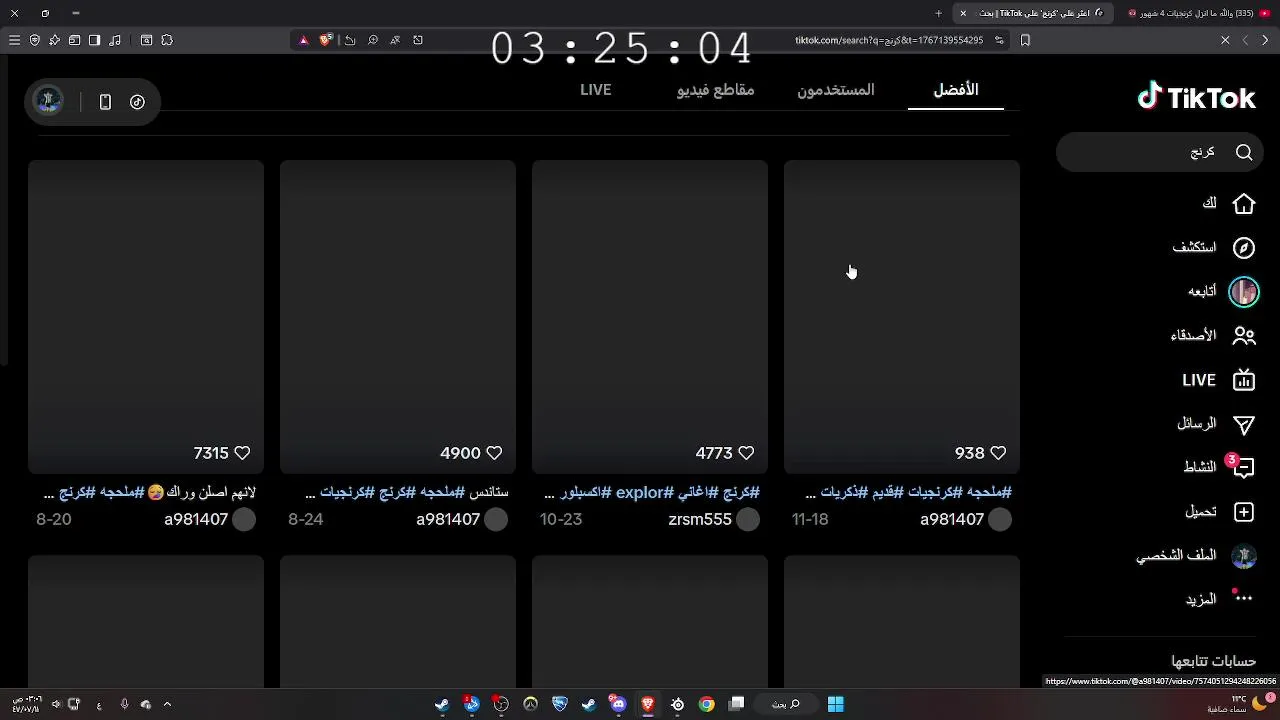Open المزيد more options
Viewport: 1280px width, 720px height.
click(x=1219, y=599)
